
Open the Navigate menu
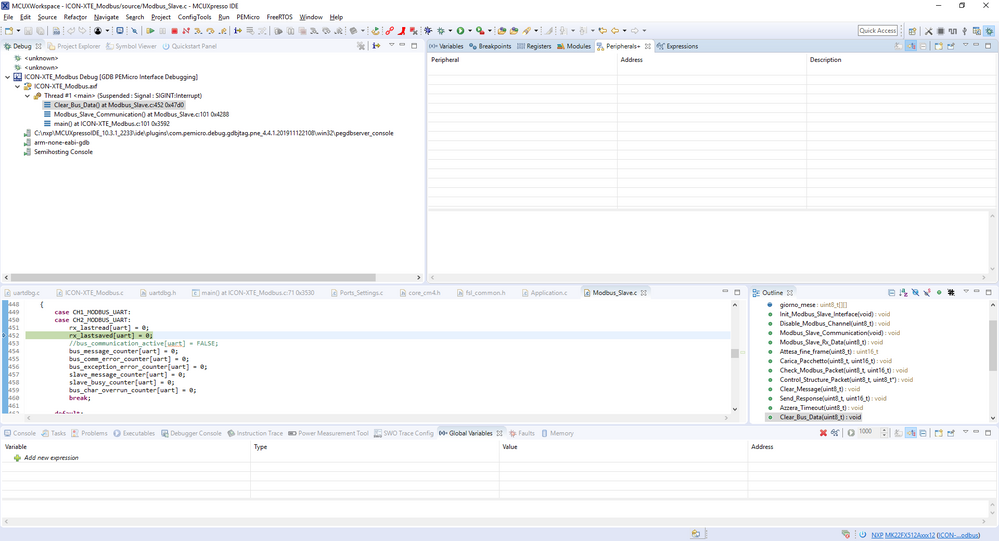pos(106,17)
